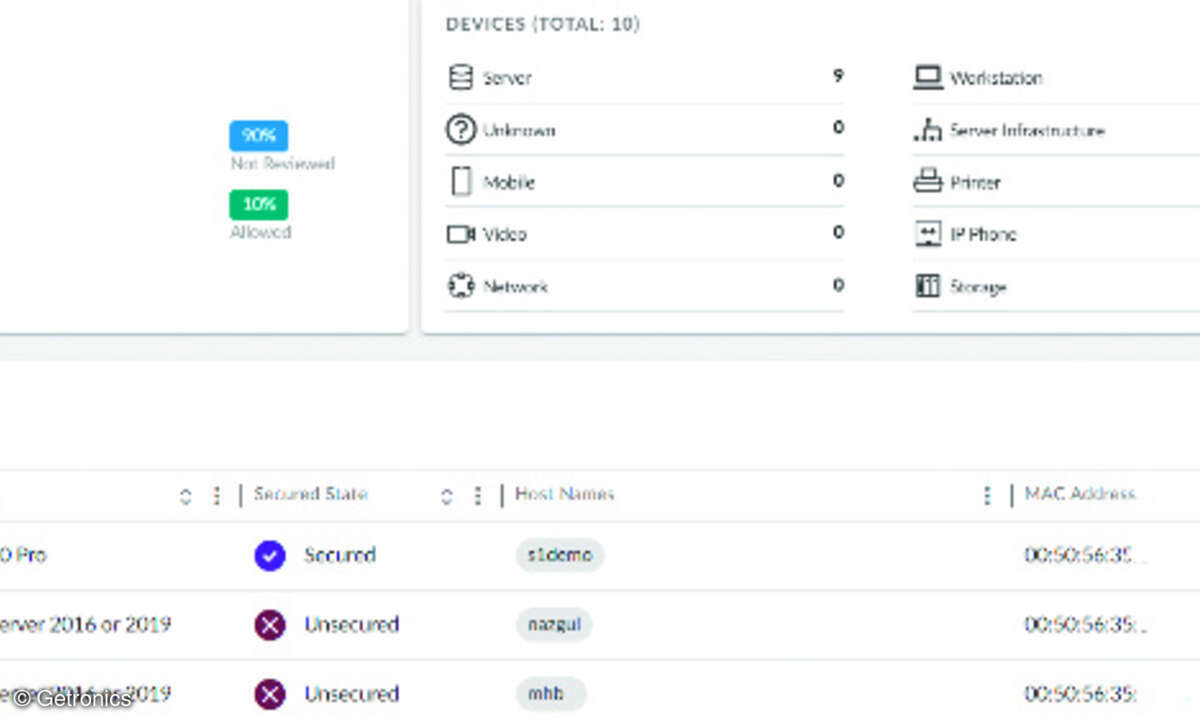The width and height of the screenshot is (1200, 720).
Task: Click the Allowed label
Action: click(x=260, y=232)
